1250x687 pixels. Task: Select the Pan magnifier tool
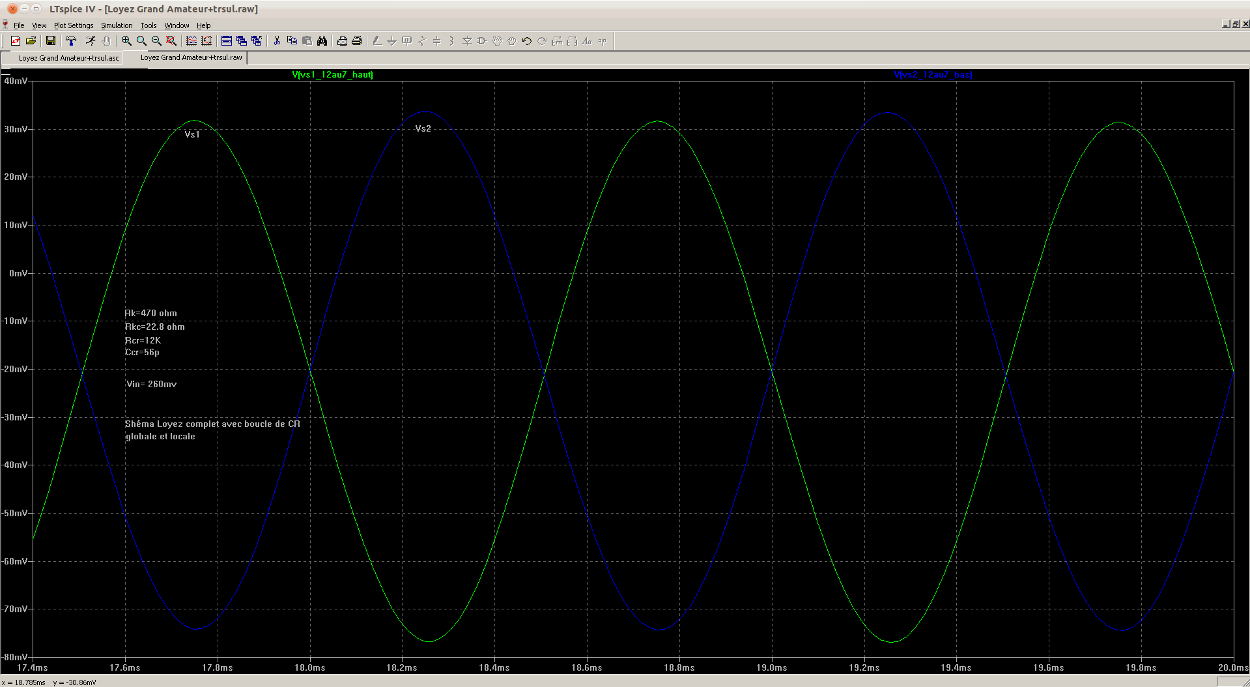pos(141,41)
